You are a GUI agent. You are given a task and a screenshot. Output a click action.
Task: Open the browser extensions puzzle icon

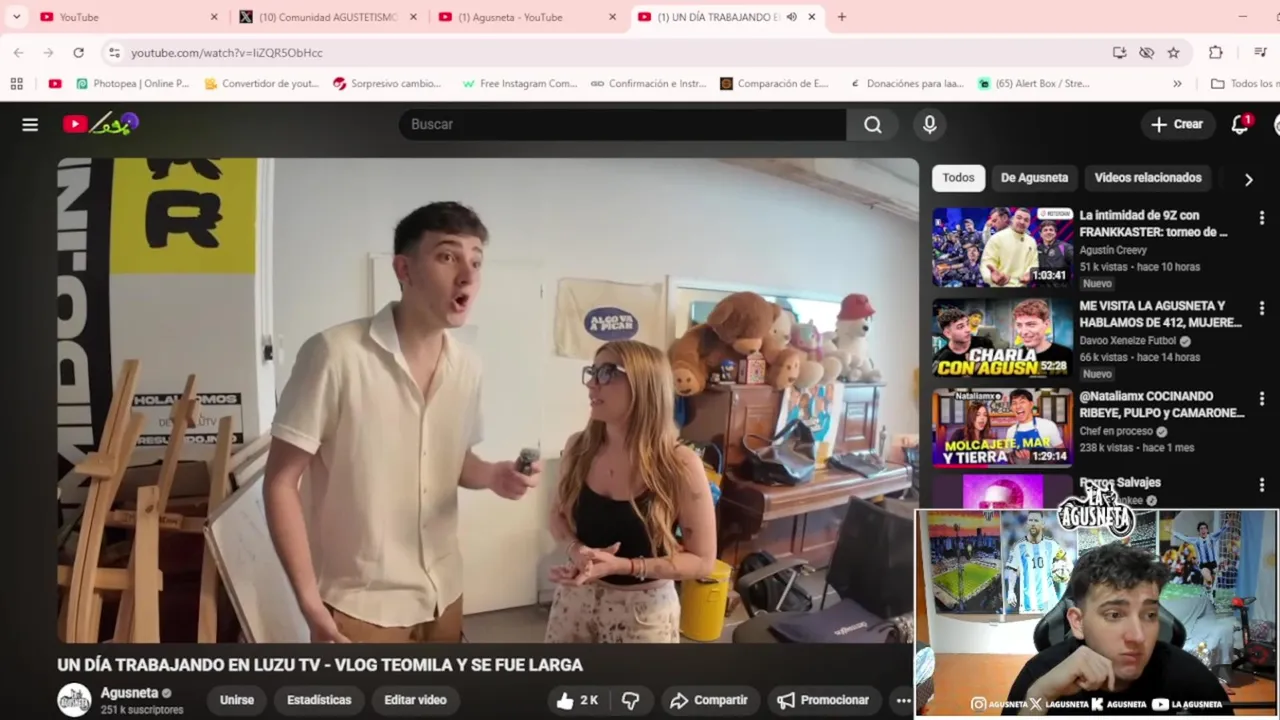click(x=1216, y=52)
